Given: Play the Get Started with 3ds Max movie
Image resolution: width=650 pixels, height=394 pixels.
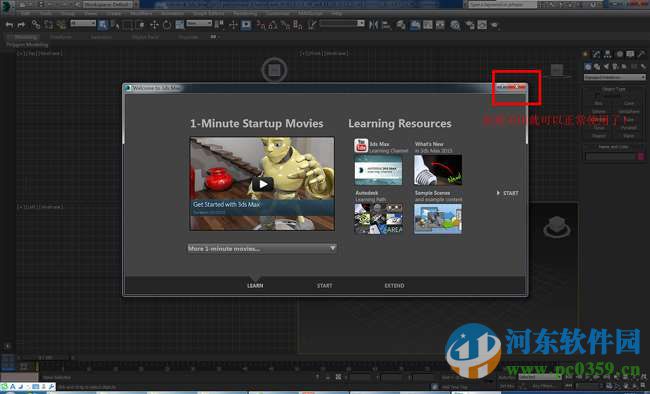Looking at the screenshot, I should 262,184.
